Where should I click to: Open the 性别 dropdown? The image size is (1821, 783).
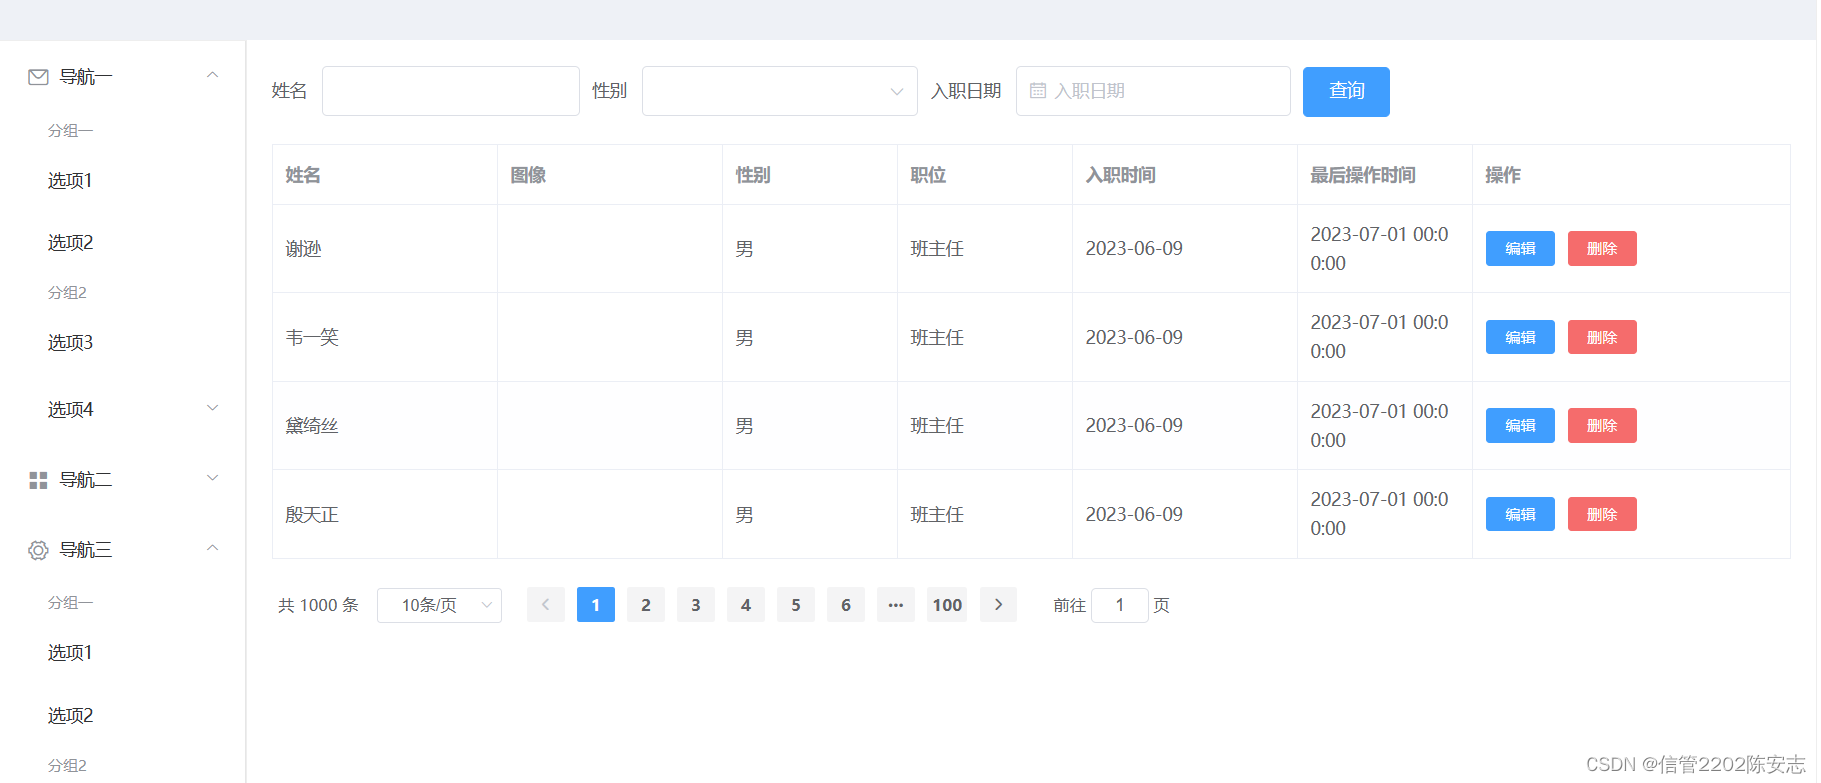tap(779, 91)
